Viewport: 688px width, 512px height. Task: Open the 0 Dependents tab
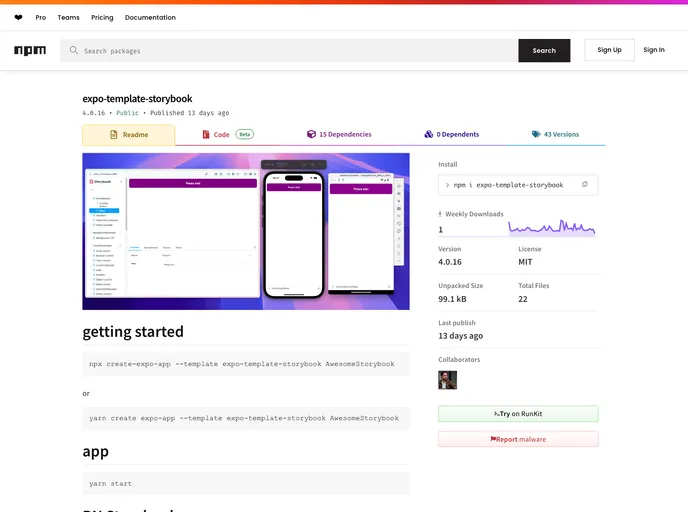coord(452,134)
